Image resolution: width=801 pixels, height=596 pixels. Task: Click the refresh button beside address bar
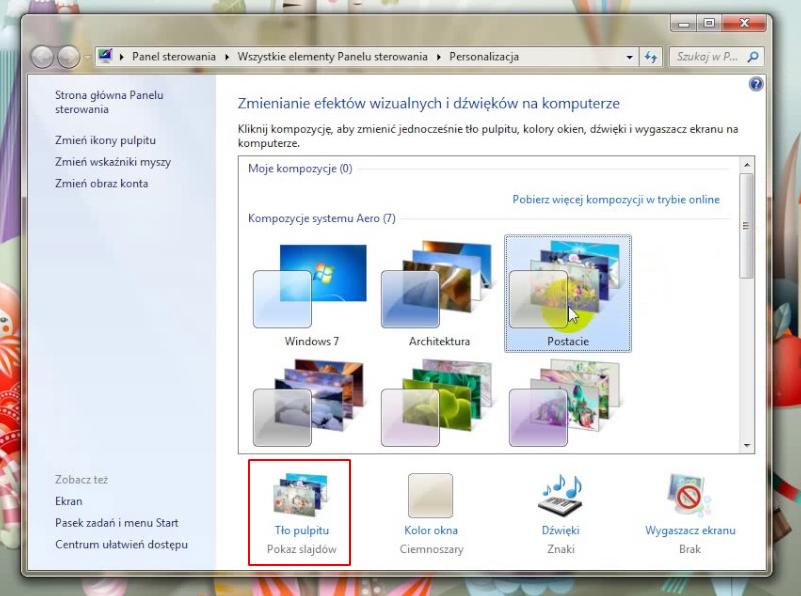(x=651, y=57)
